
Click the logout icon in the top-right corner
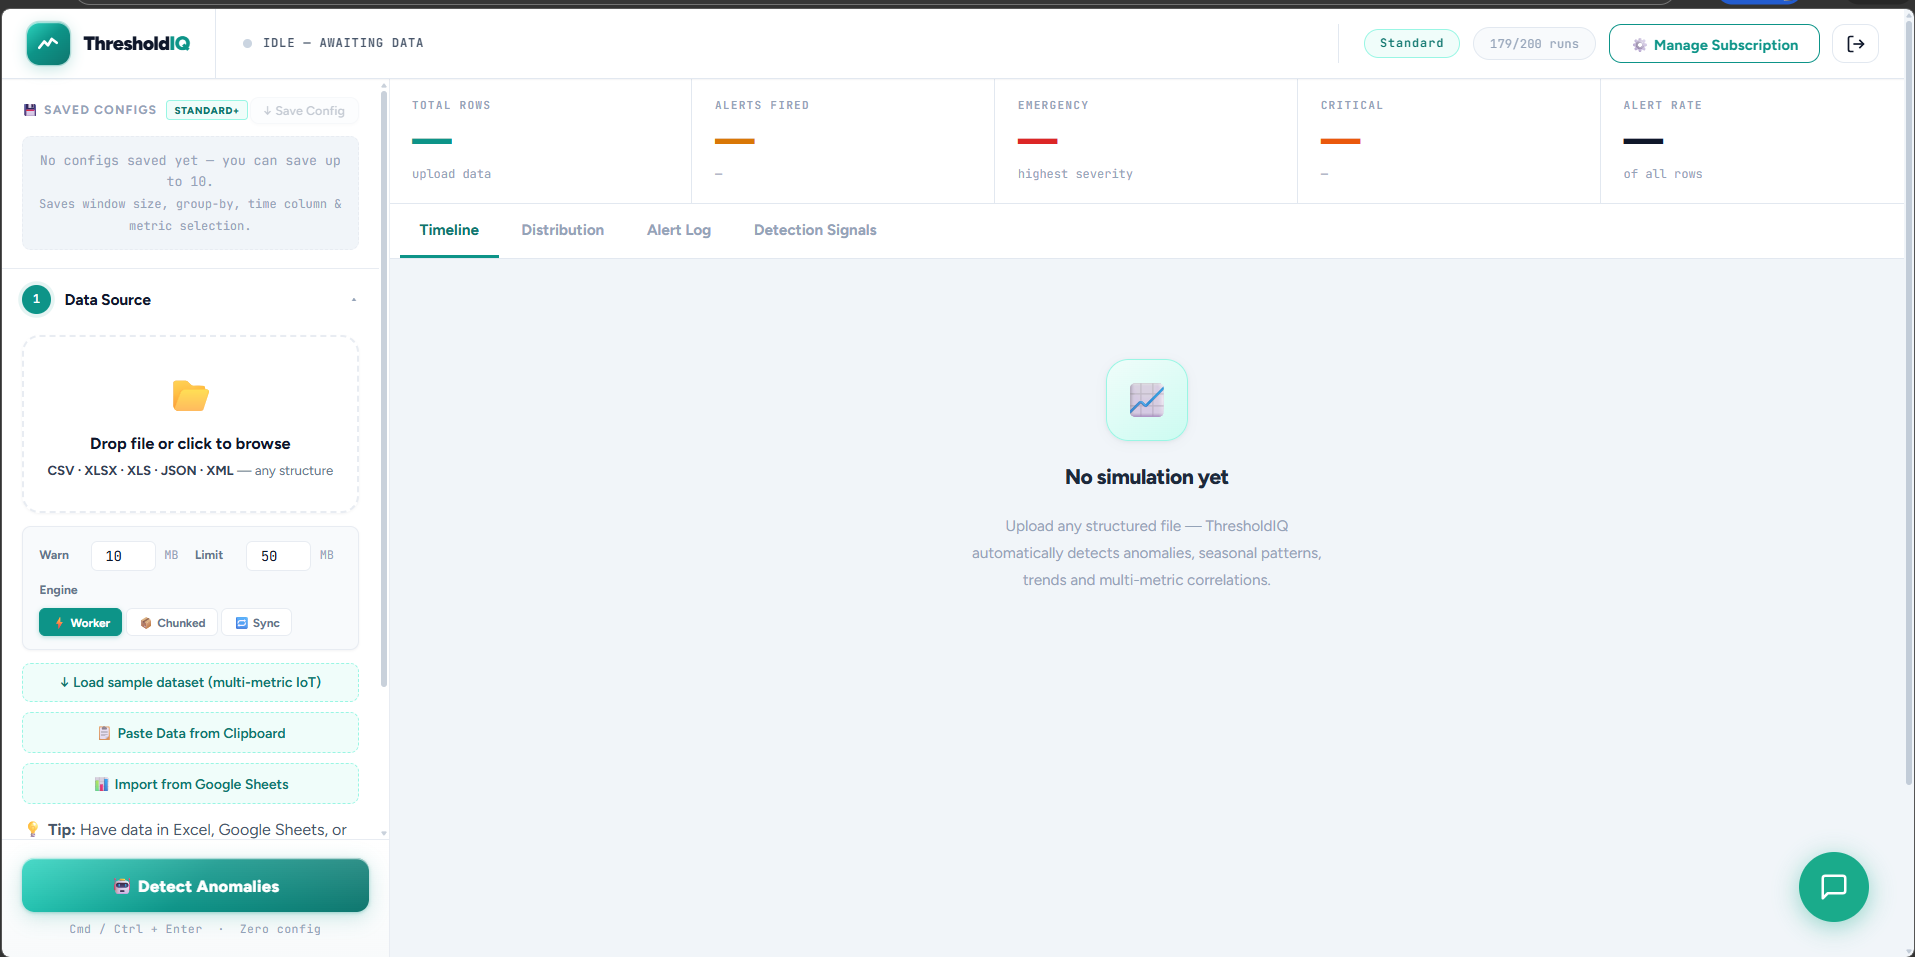point(1855,43)
